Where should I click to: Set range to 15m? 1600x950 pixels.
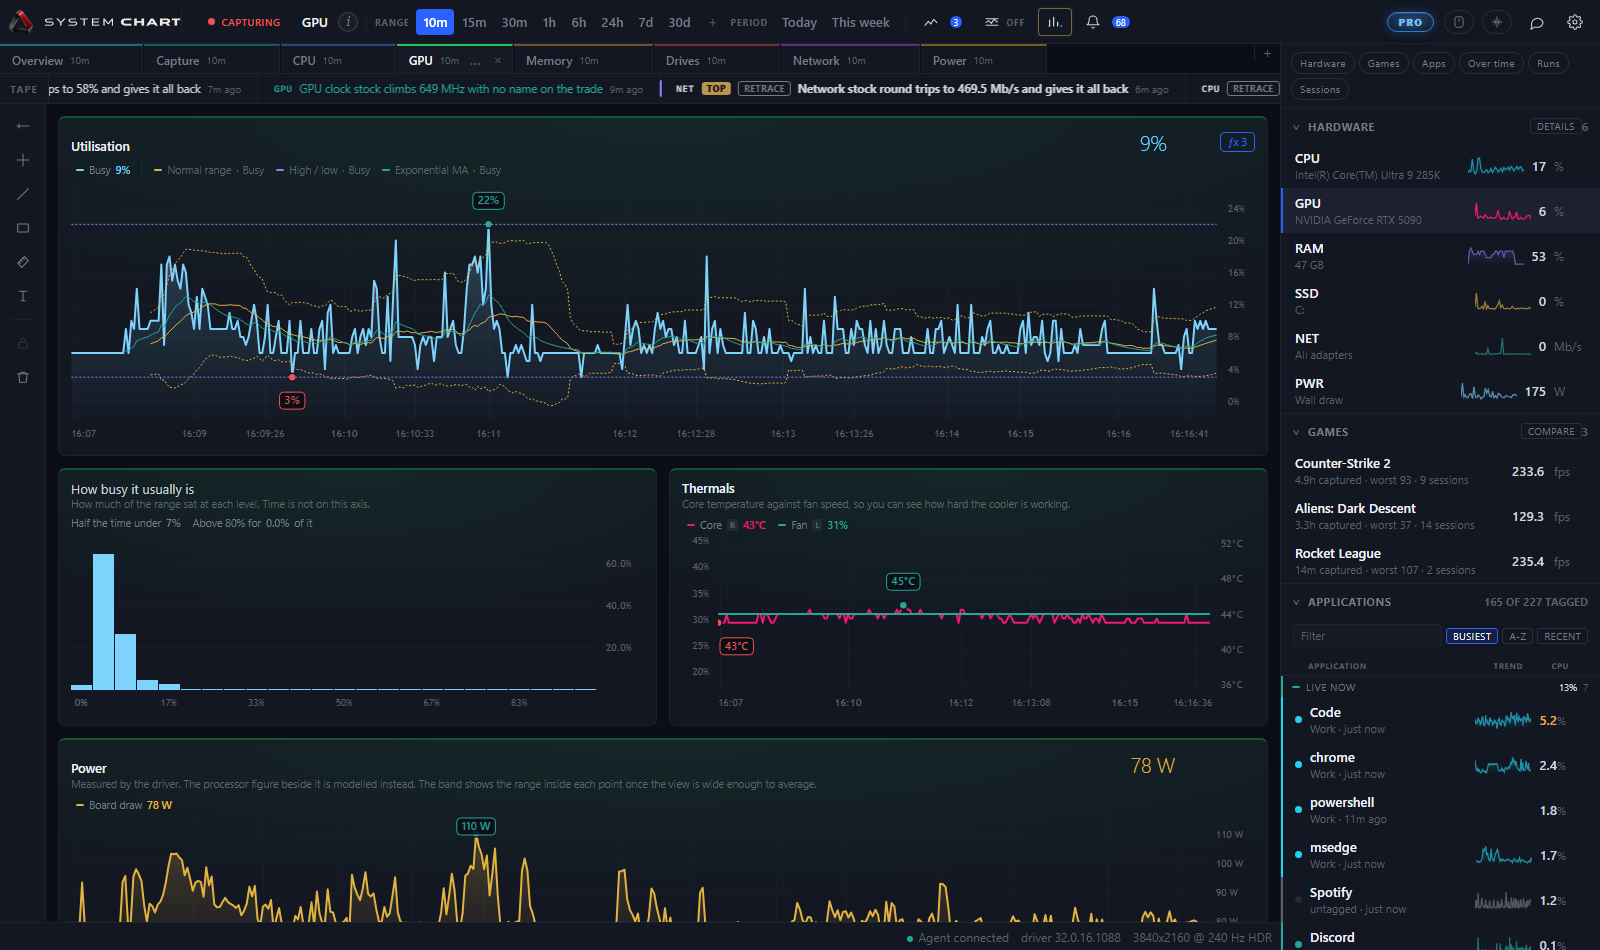point(474,22)
